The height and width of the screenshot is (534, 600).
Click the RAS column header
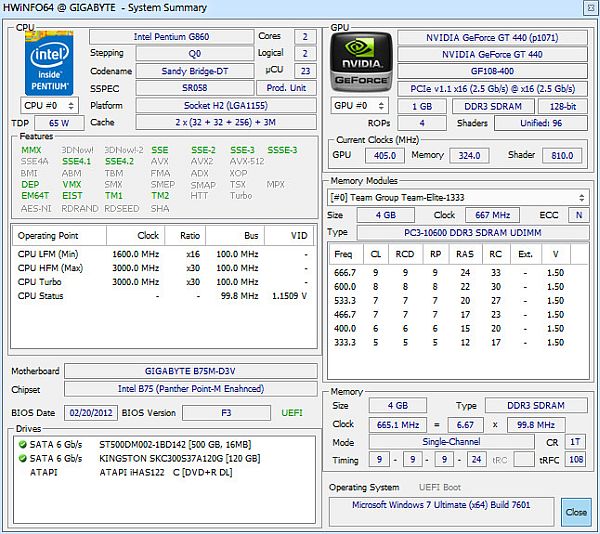tap(465, 254)
